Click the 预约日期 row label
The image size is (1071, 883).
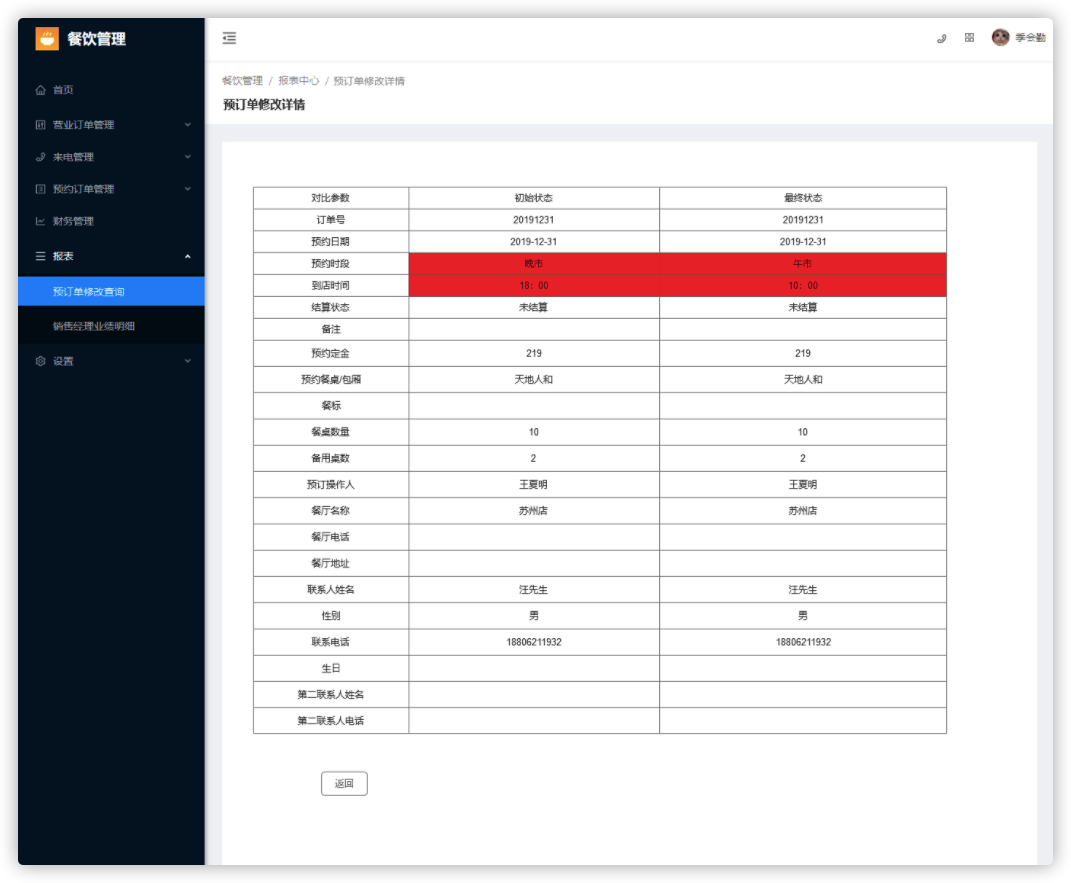tap(331, 241)
